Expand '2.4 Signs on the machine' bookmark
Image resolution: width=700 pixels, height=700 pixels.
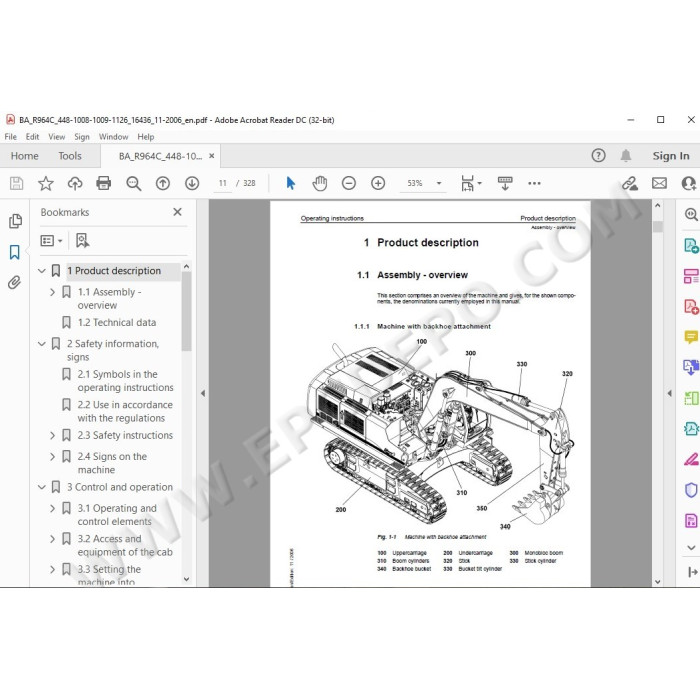click(x=52, y=457)
